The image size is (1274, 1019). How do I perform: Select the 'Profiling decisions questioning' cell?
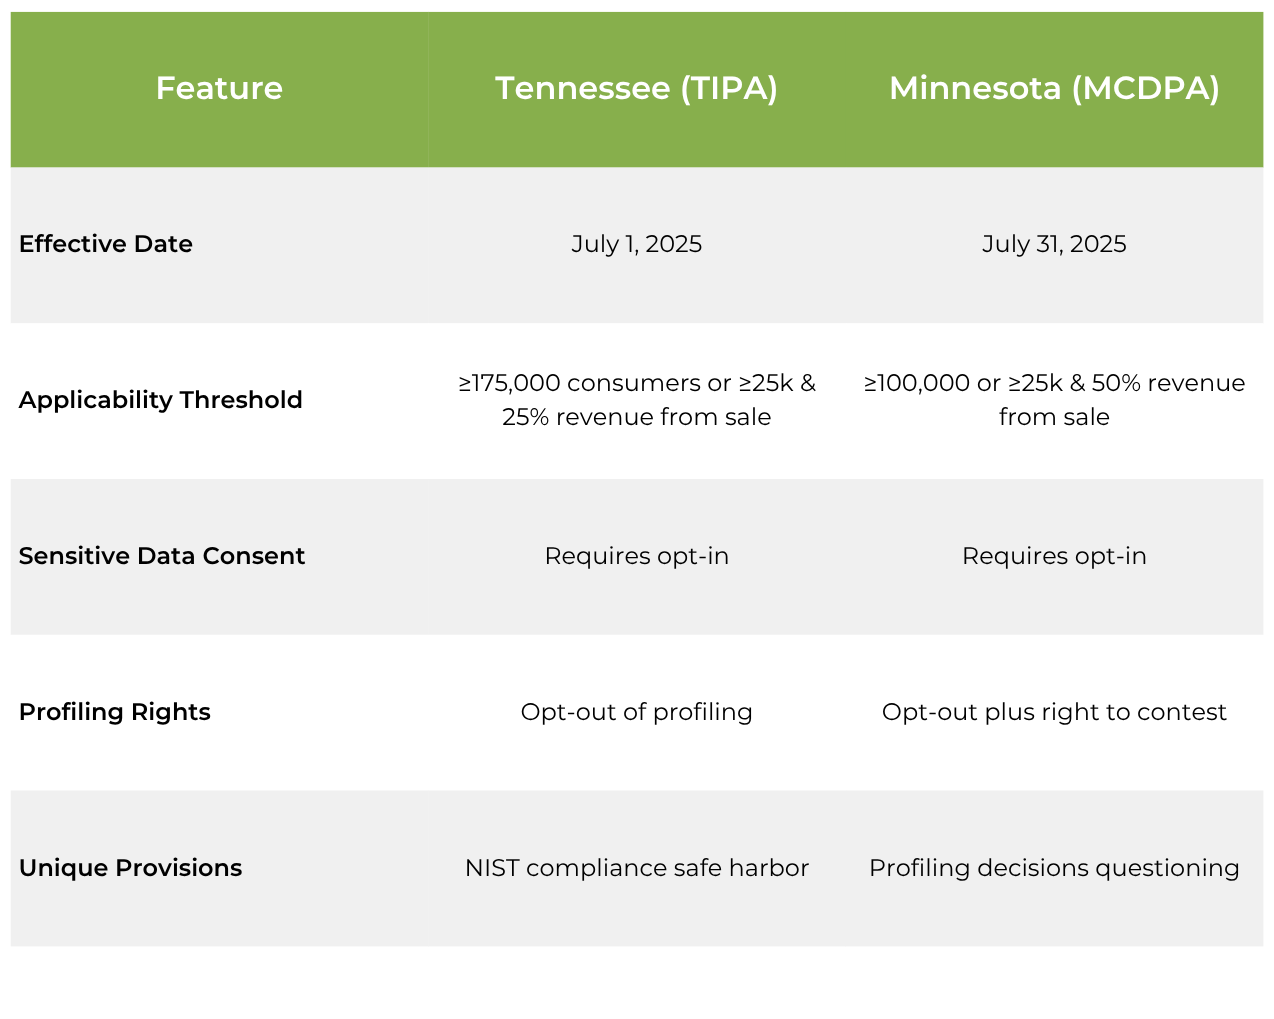coord(1054,868)
